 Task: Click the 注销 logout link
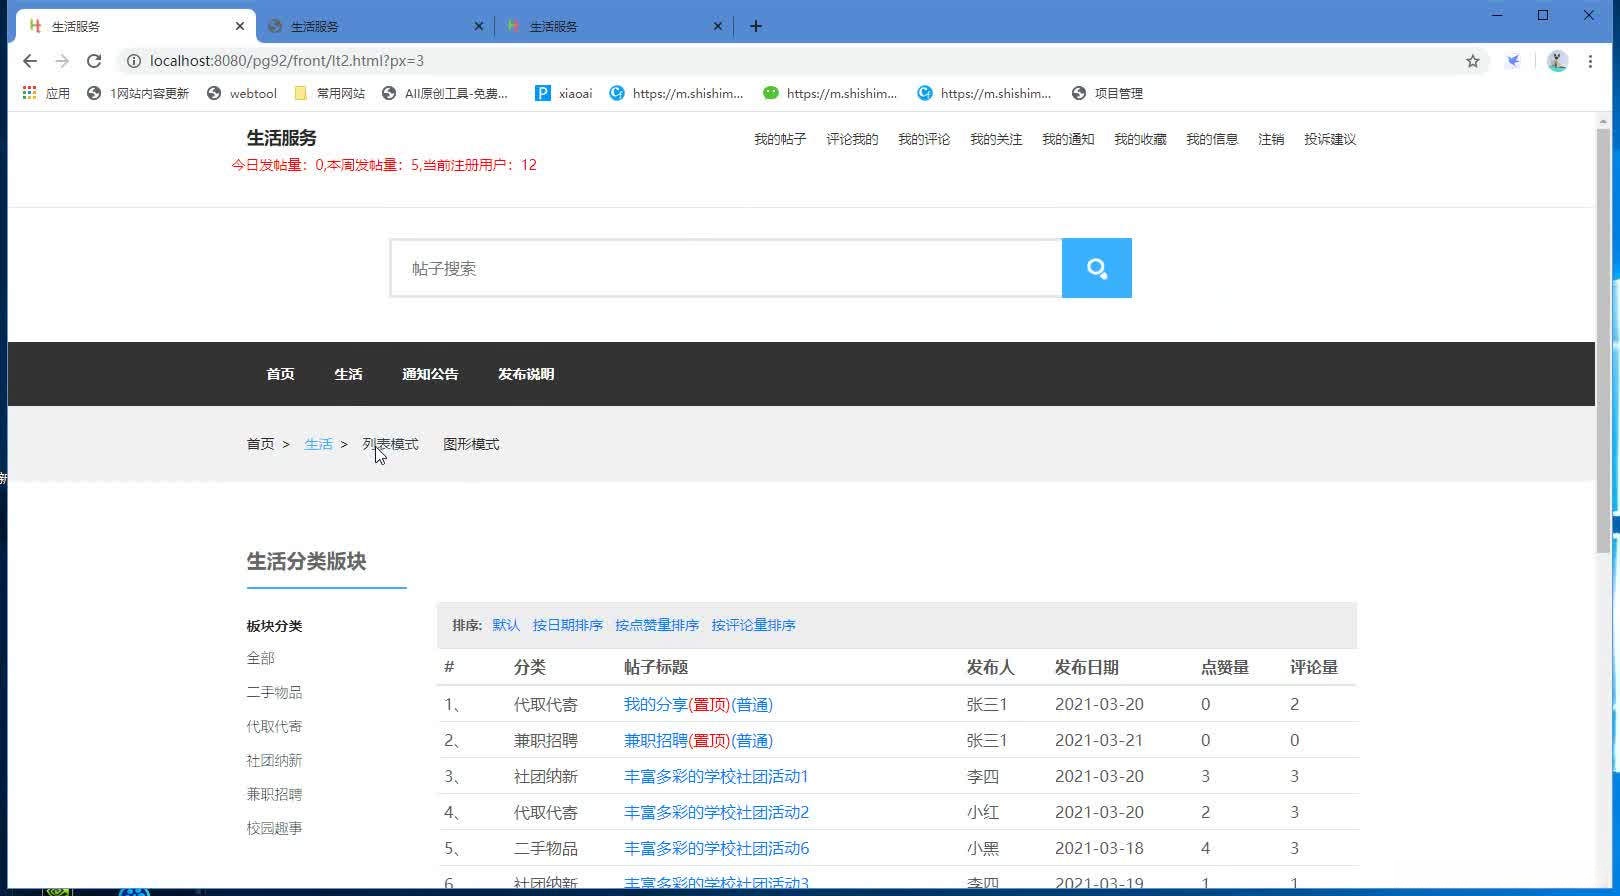(1271, 139)
